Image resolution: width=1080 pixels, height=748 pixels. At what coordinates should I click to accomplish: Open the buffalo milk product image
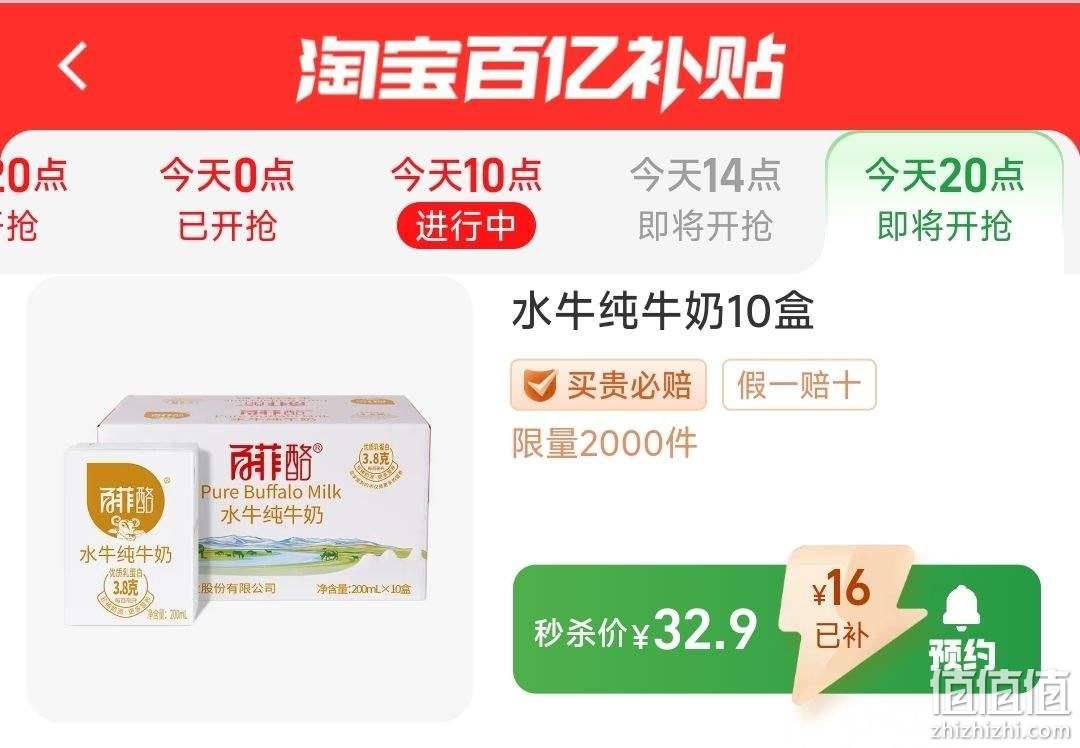click(x=250, y=499)
